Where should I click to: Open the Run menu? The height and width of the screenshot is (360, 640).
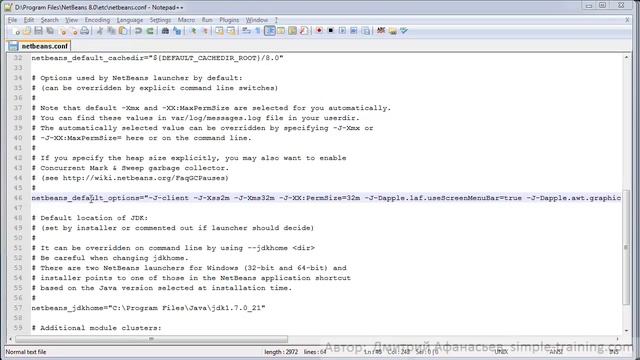coord(207,20)
